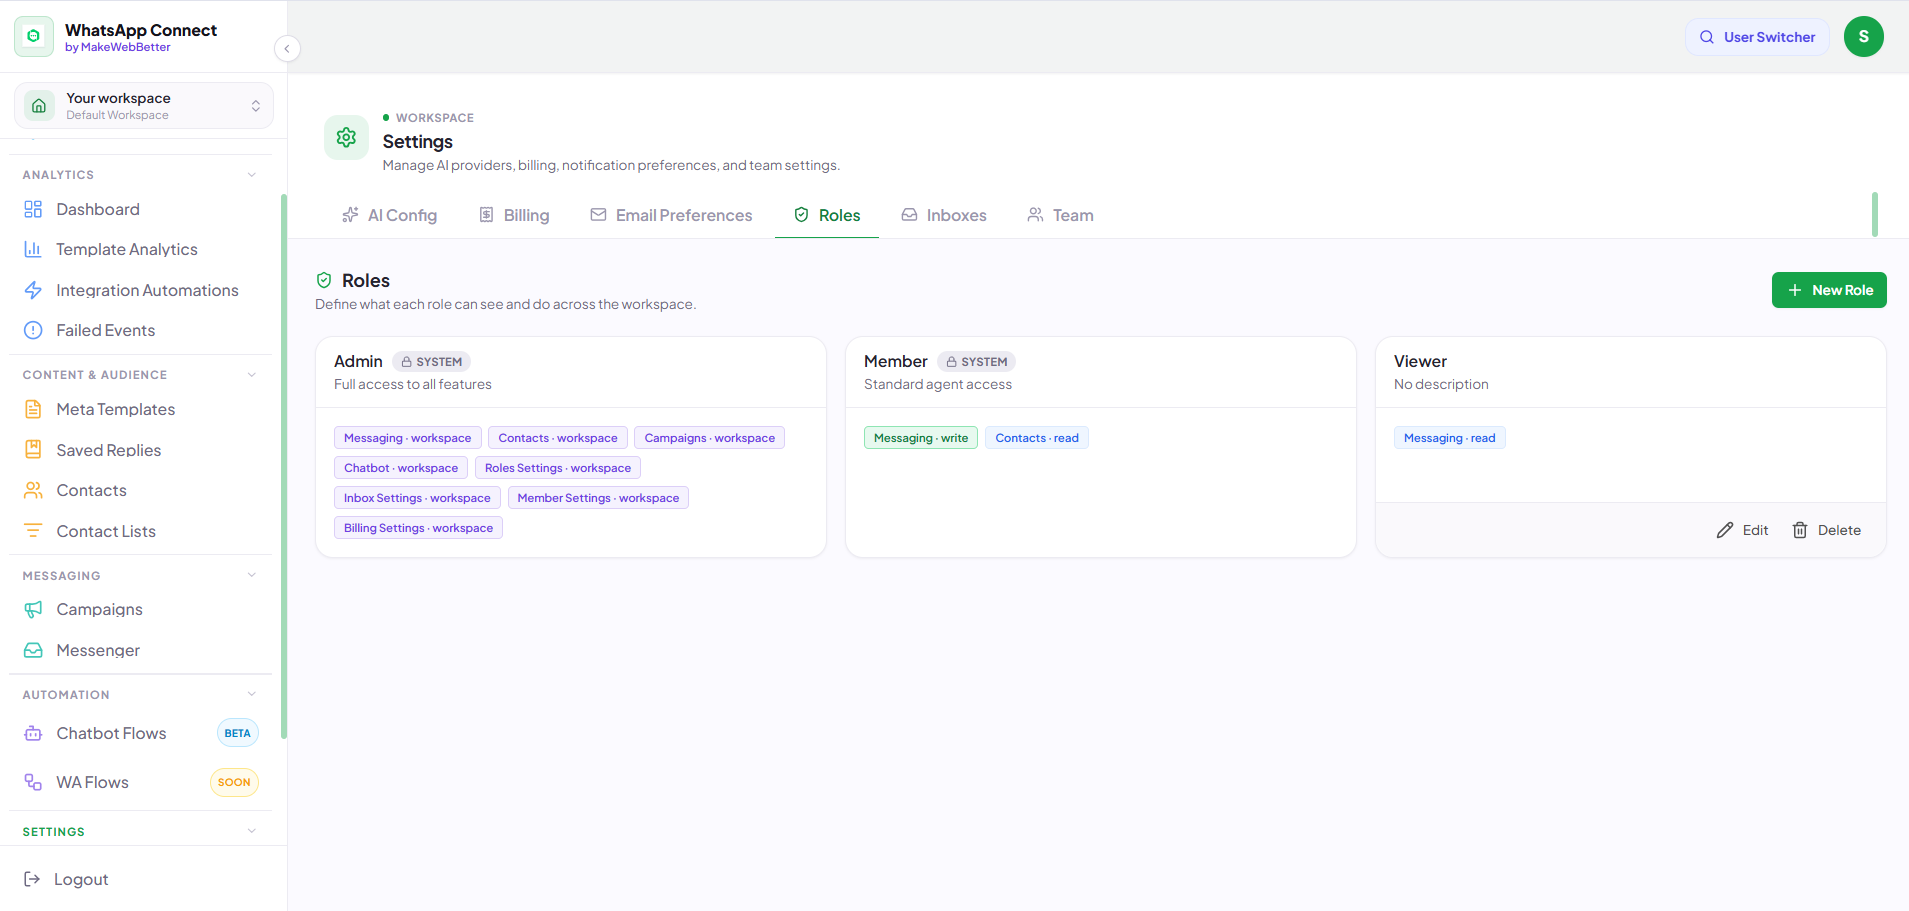The image size is (1909, 911).
Task: Click the shield icon beside Roles heading
Action: [x=324, y=280]
